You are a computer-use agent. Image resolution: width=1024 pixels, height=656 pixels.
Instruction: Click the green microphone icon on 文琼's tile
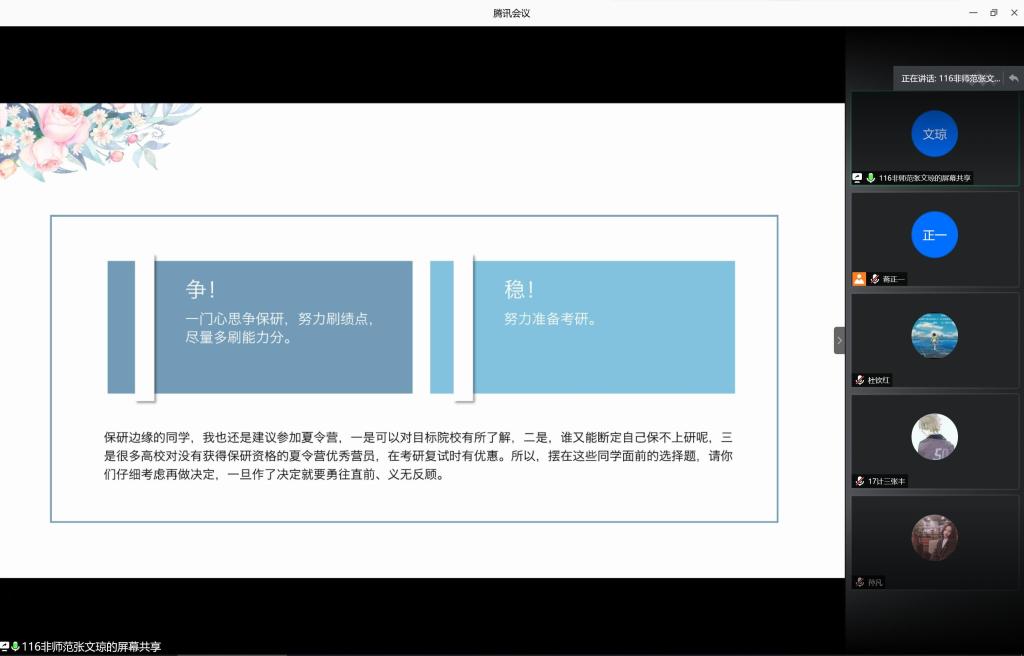point(870,178)
